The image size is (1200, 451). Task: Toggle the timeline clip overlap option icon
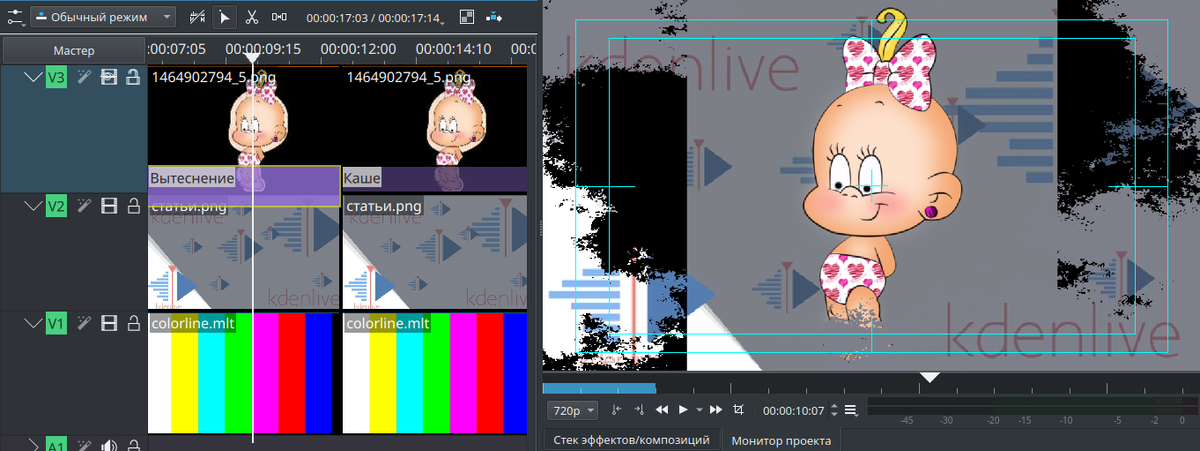pyautogui.click(x=198, y=17)
